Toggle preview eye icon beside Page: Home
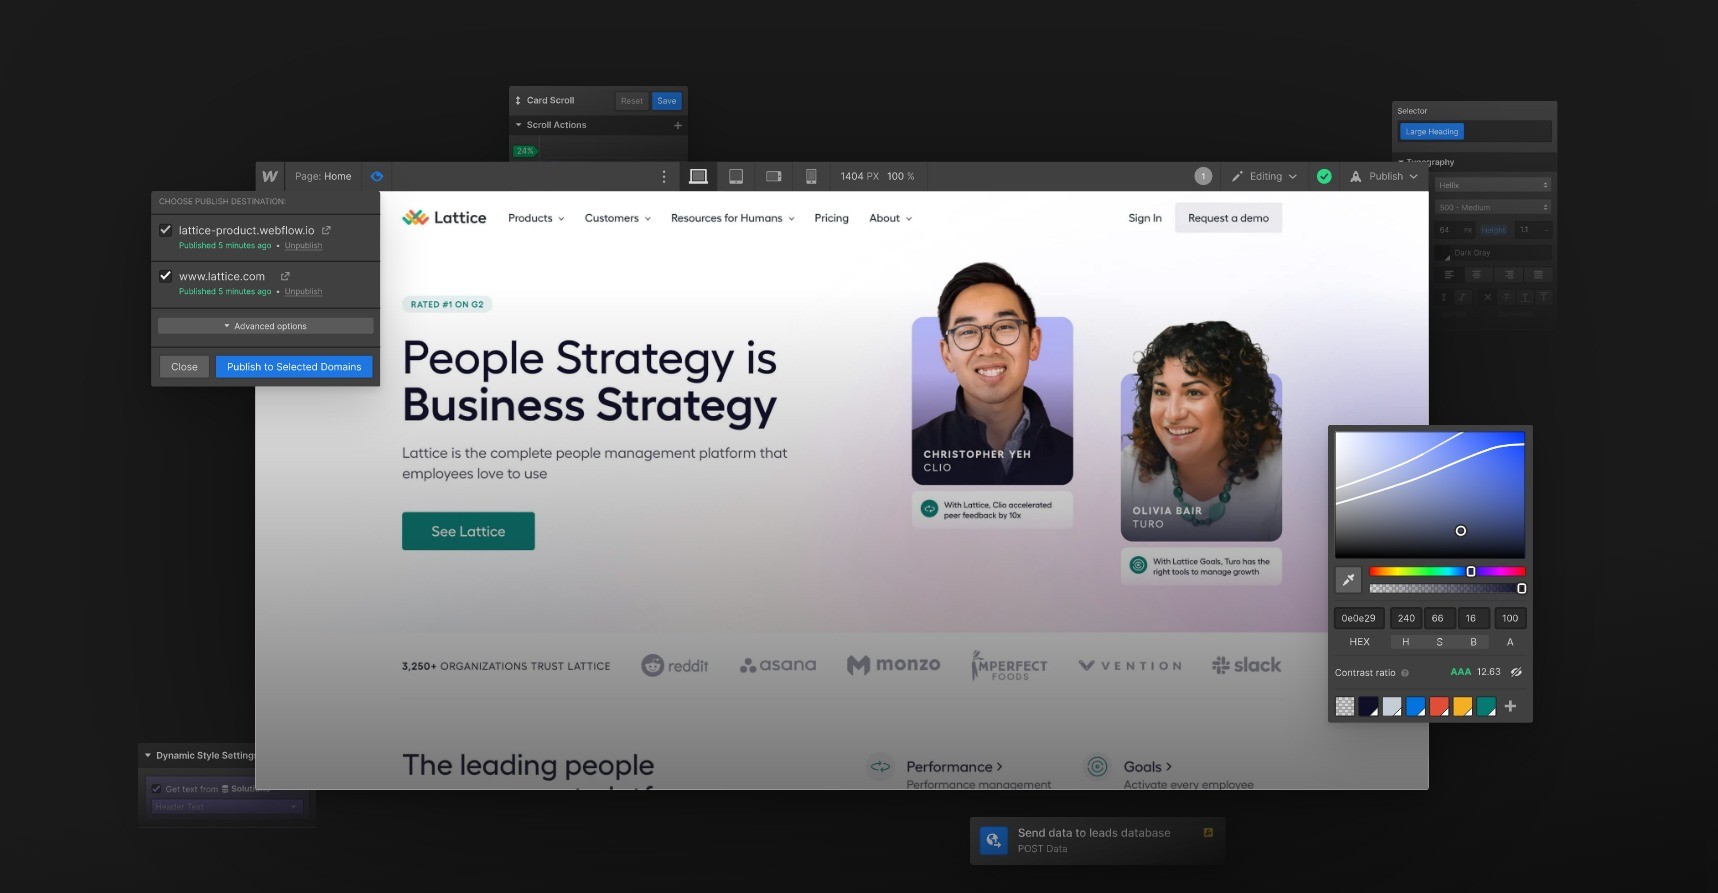Viewport: 1718px width, 893px height. (x=377, y=176)
